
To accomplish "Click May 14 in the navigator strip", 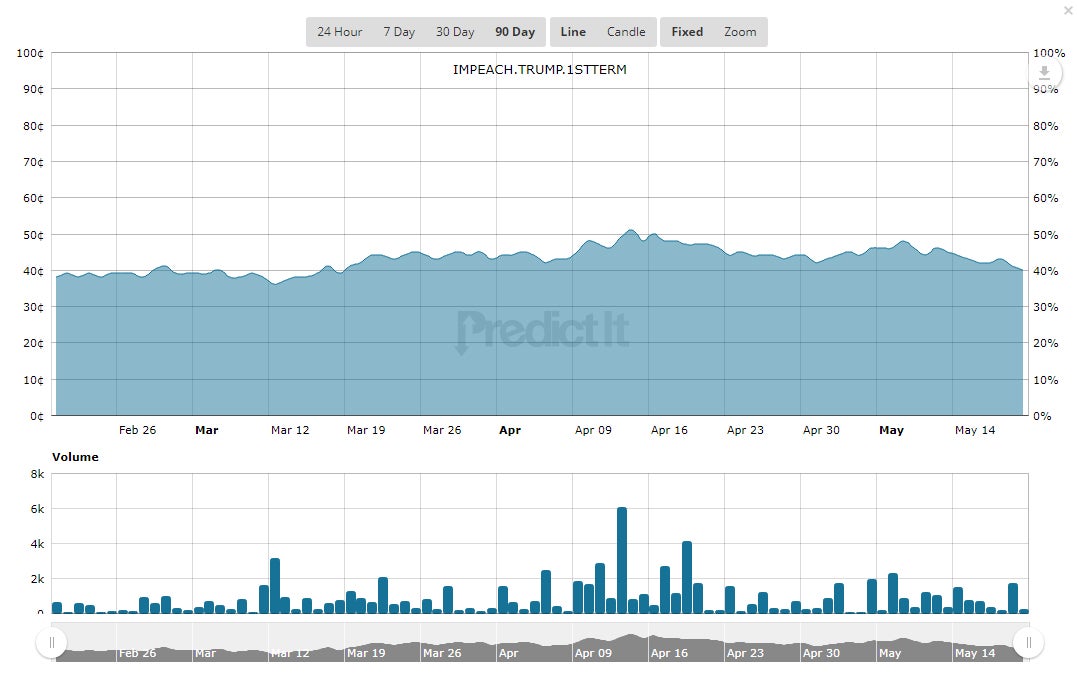I will [x=975, y=653].
